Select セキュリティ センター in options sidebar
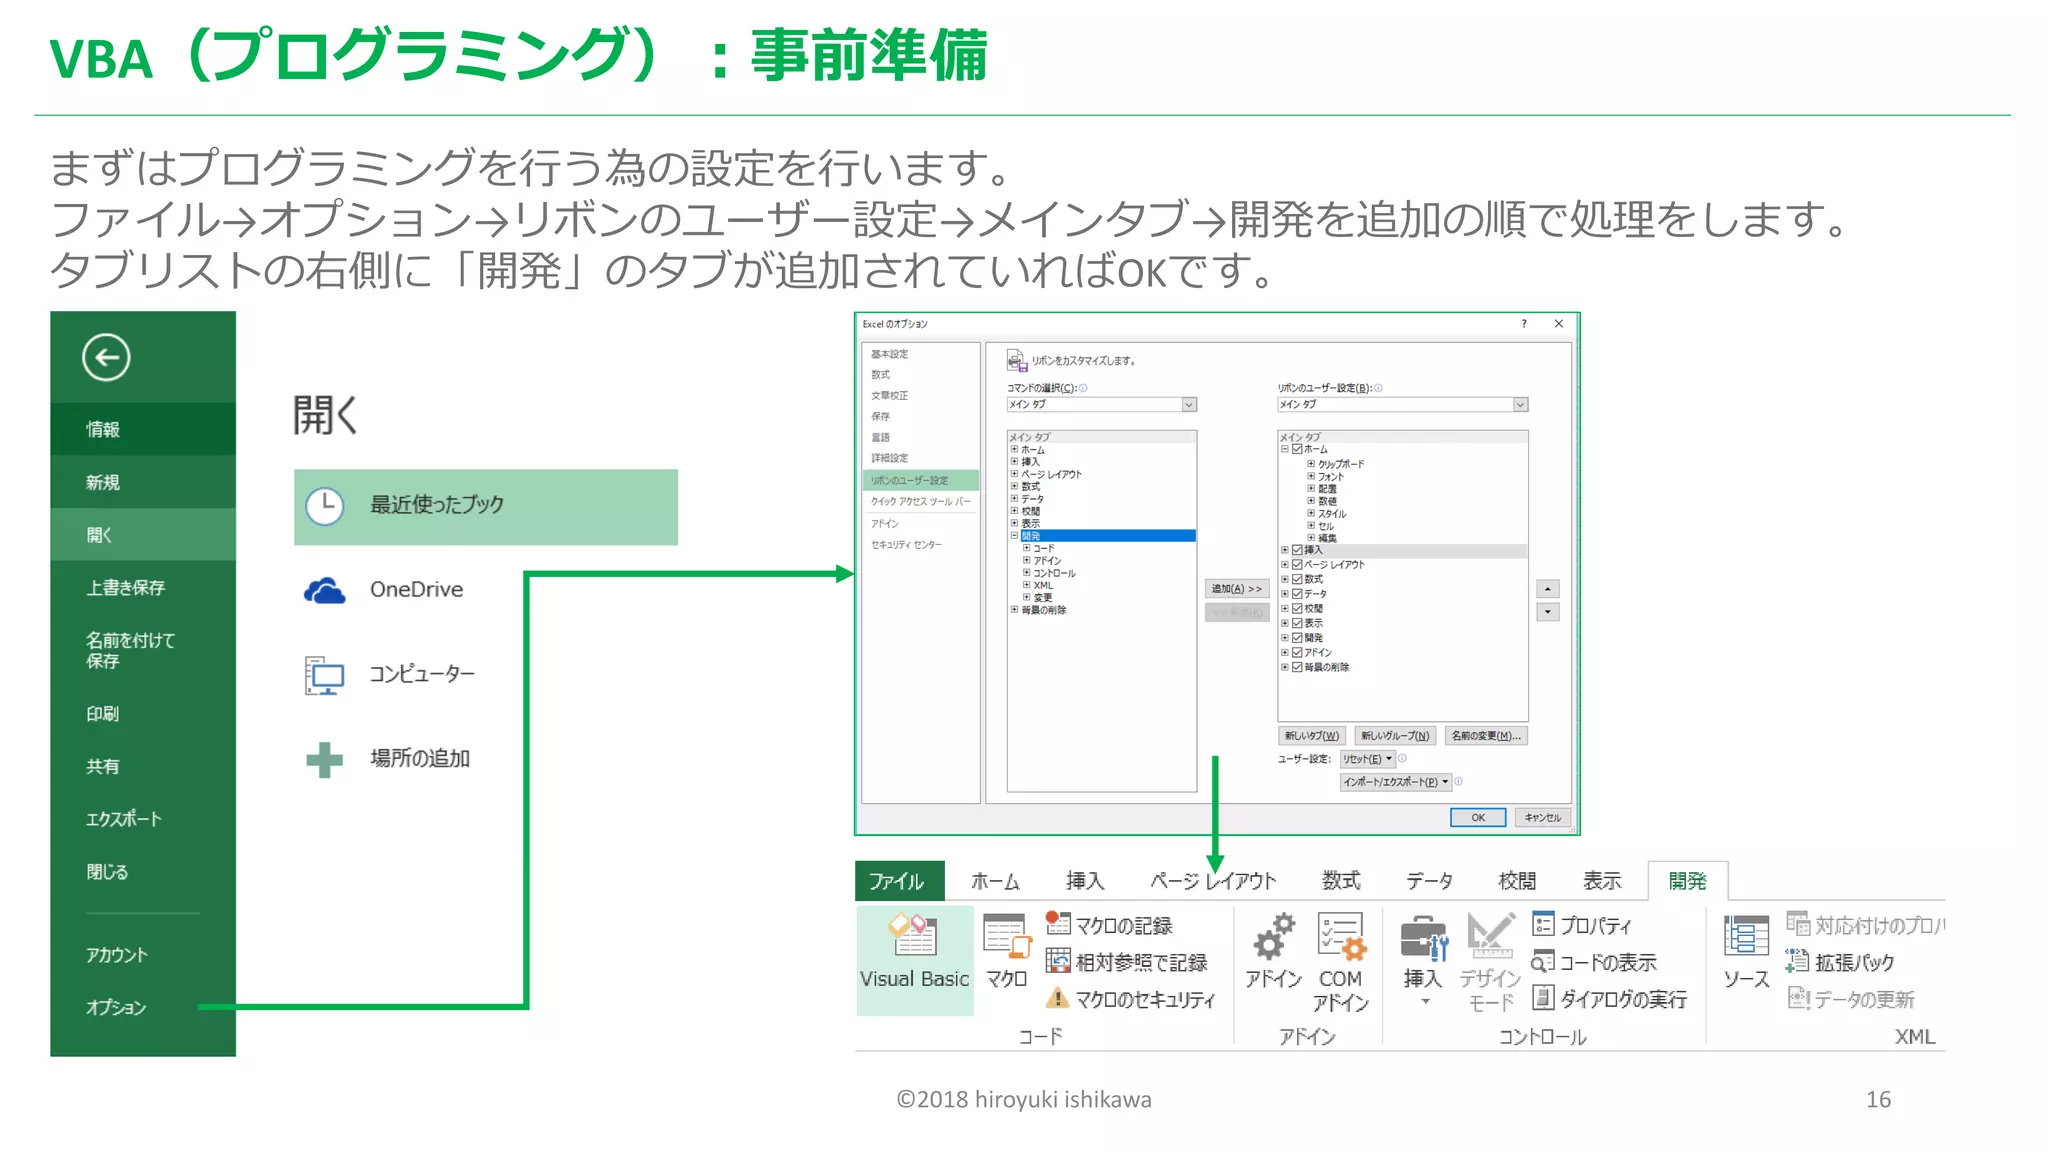Viewport: 2048px width, 1152px height. (906, 545)
